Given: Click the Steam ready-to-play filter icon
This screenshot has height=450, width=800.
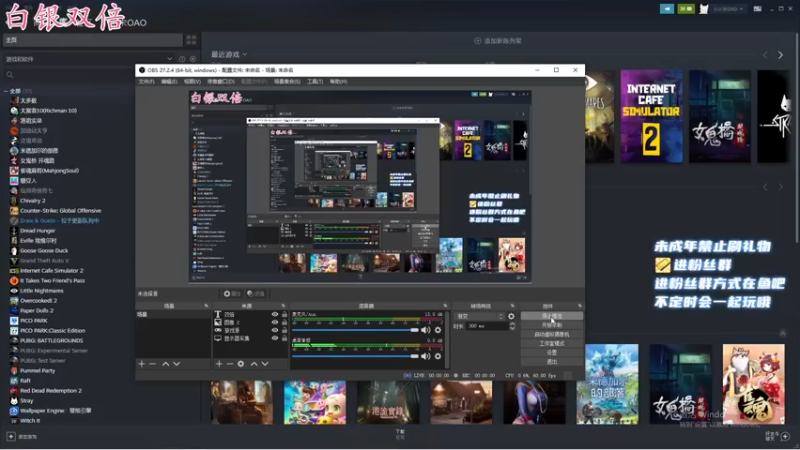Looking at the screenshot, I should [x=193, y=59].
